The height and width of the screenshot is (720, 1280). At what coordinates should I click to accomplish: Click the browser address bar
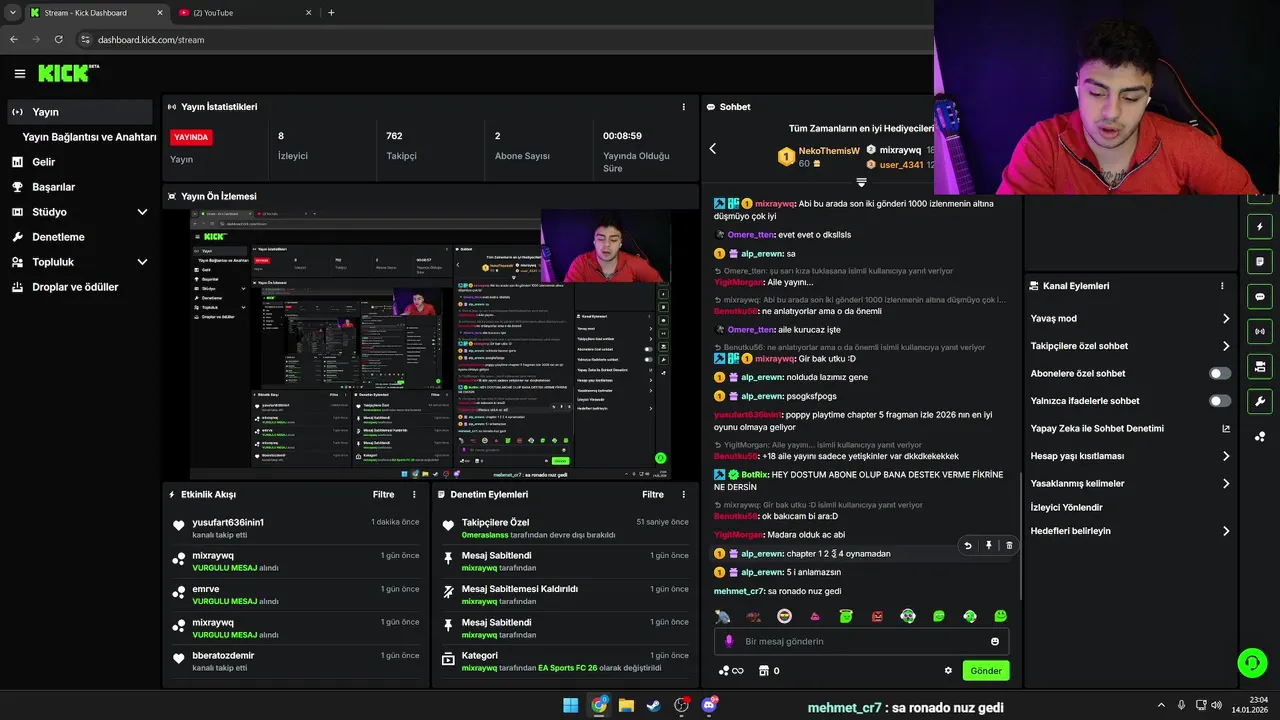point(500,39)
